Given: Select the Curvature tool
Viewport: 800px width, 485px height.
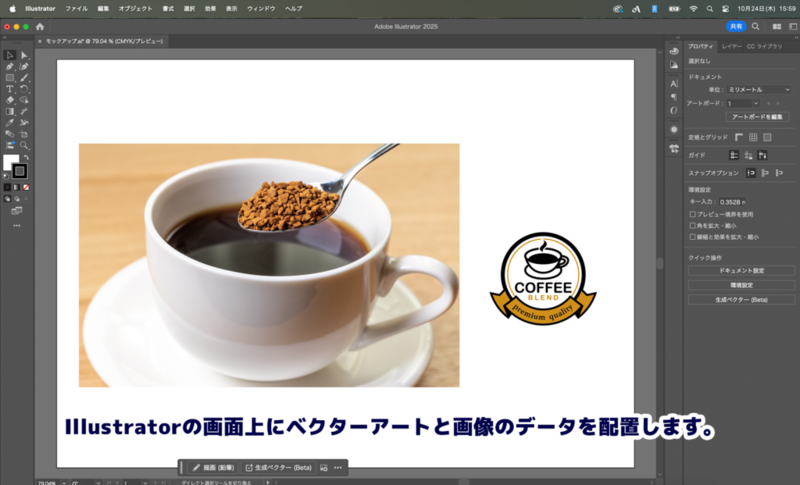Looking at the screenshot, I should click(24, 66).
